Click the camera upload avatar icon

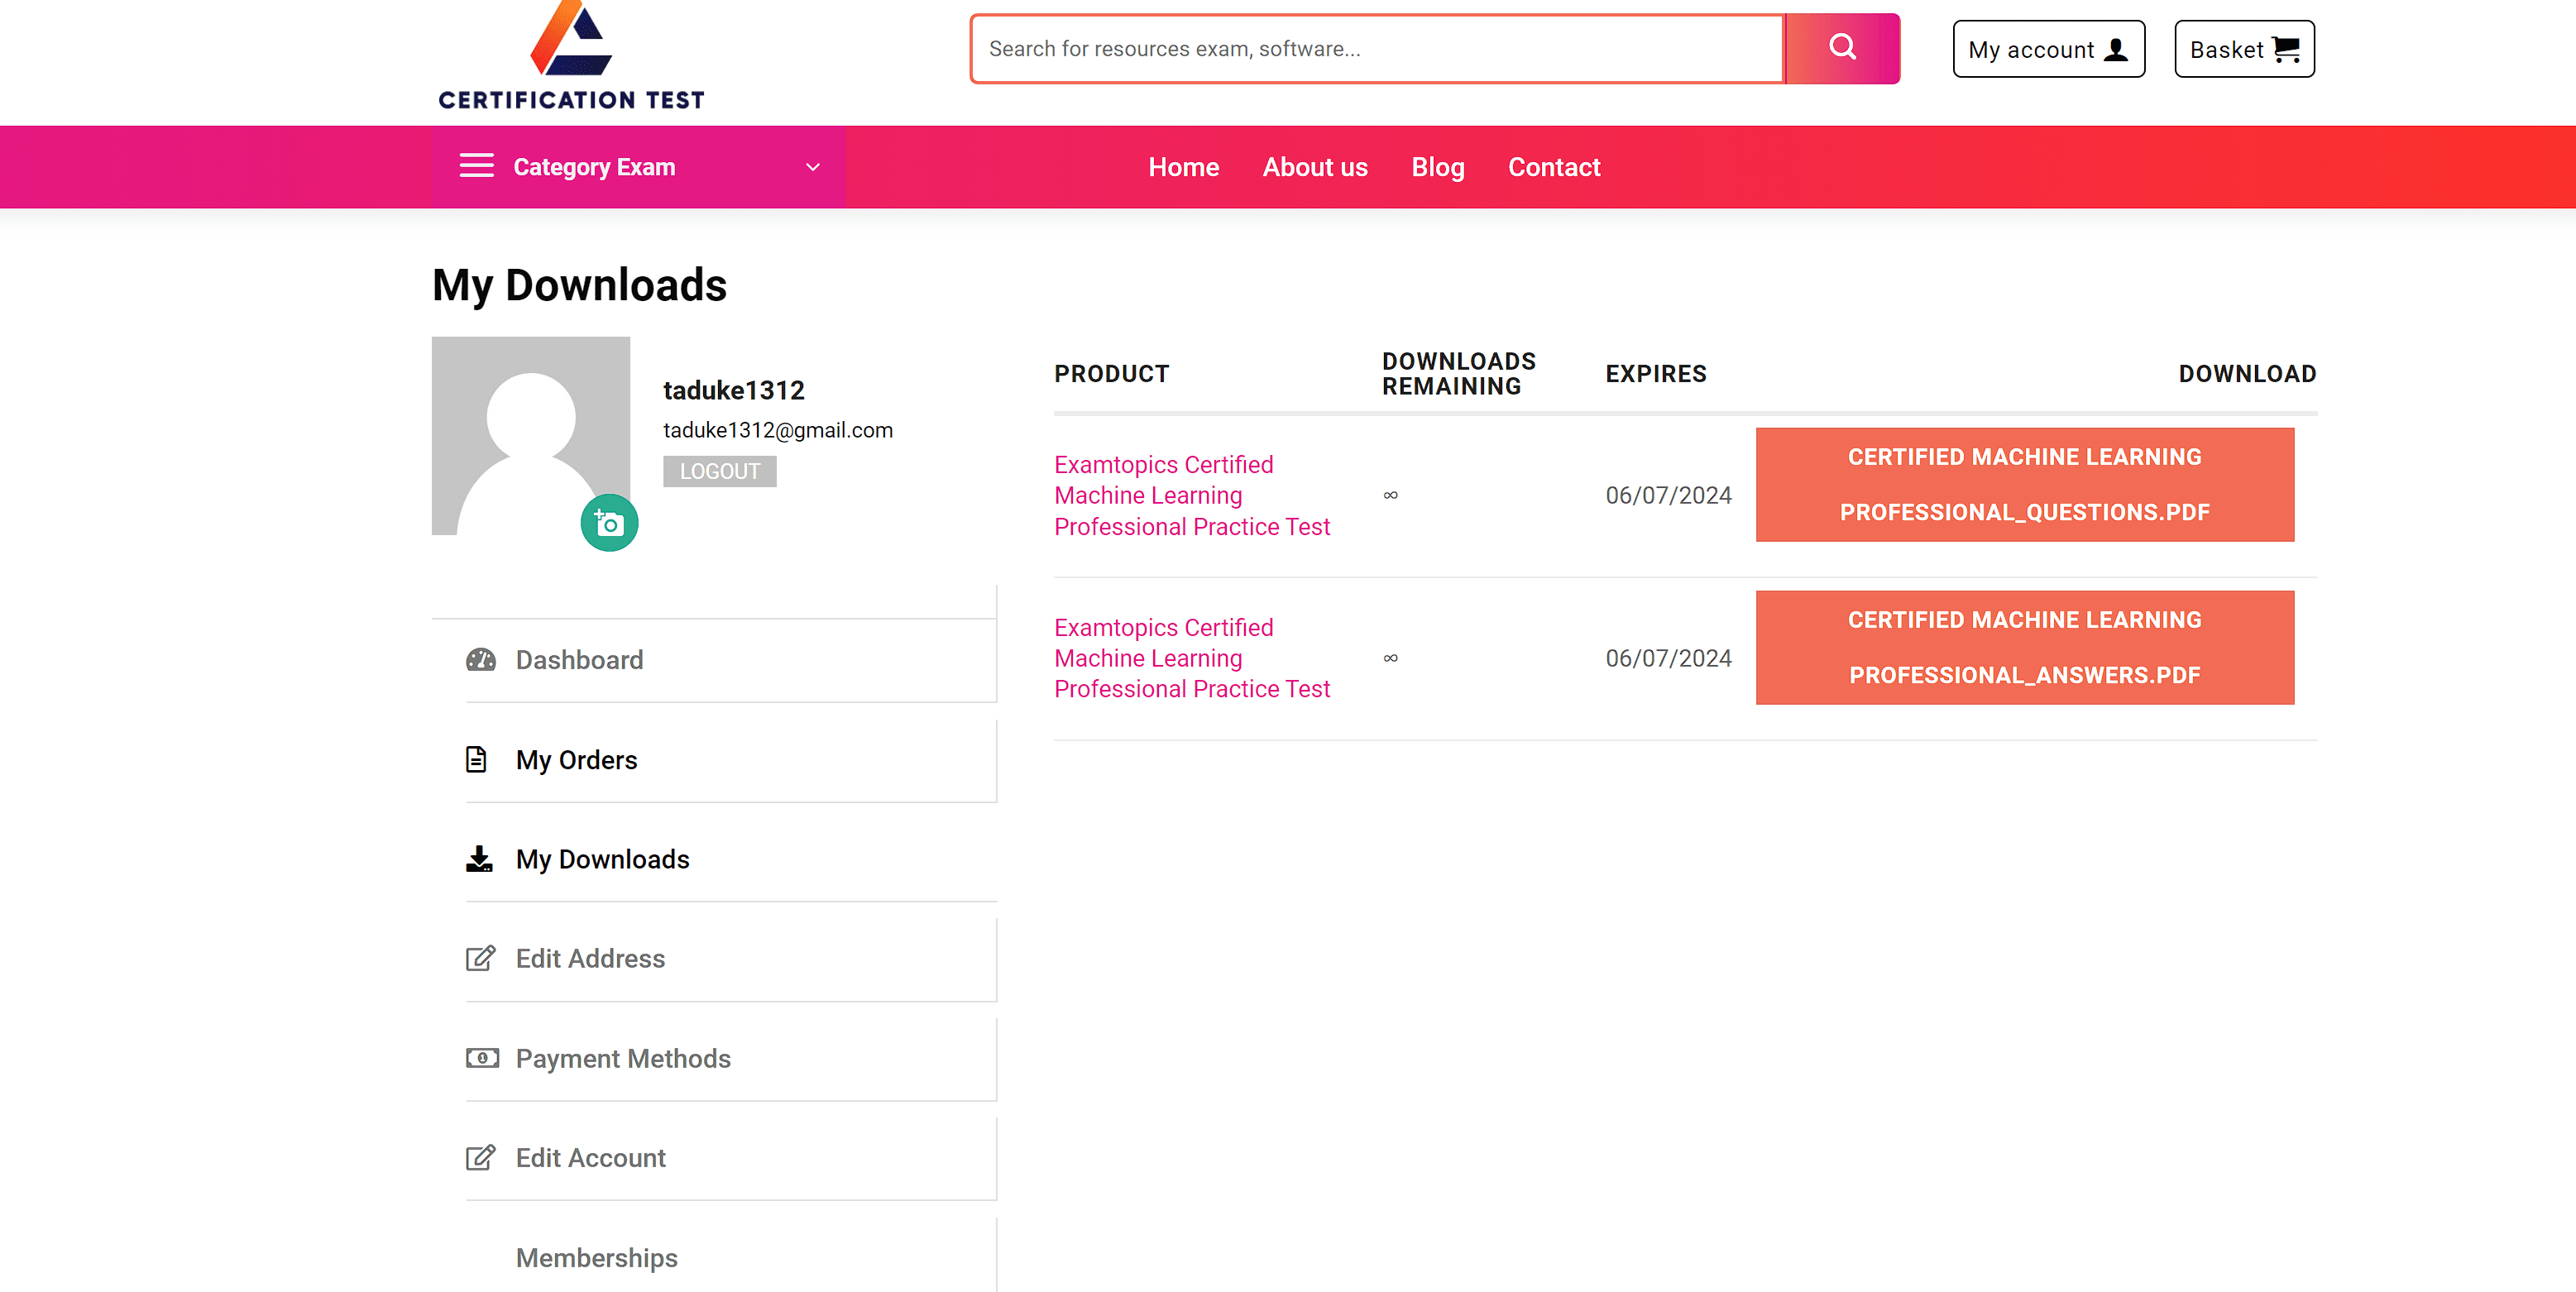coord(609,523)
